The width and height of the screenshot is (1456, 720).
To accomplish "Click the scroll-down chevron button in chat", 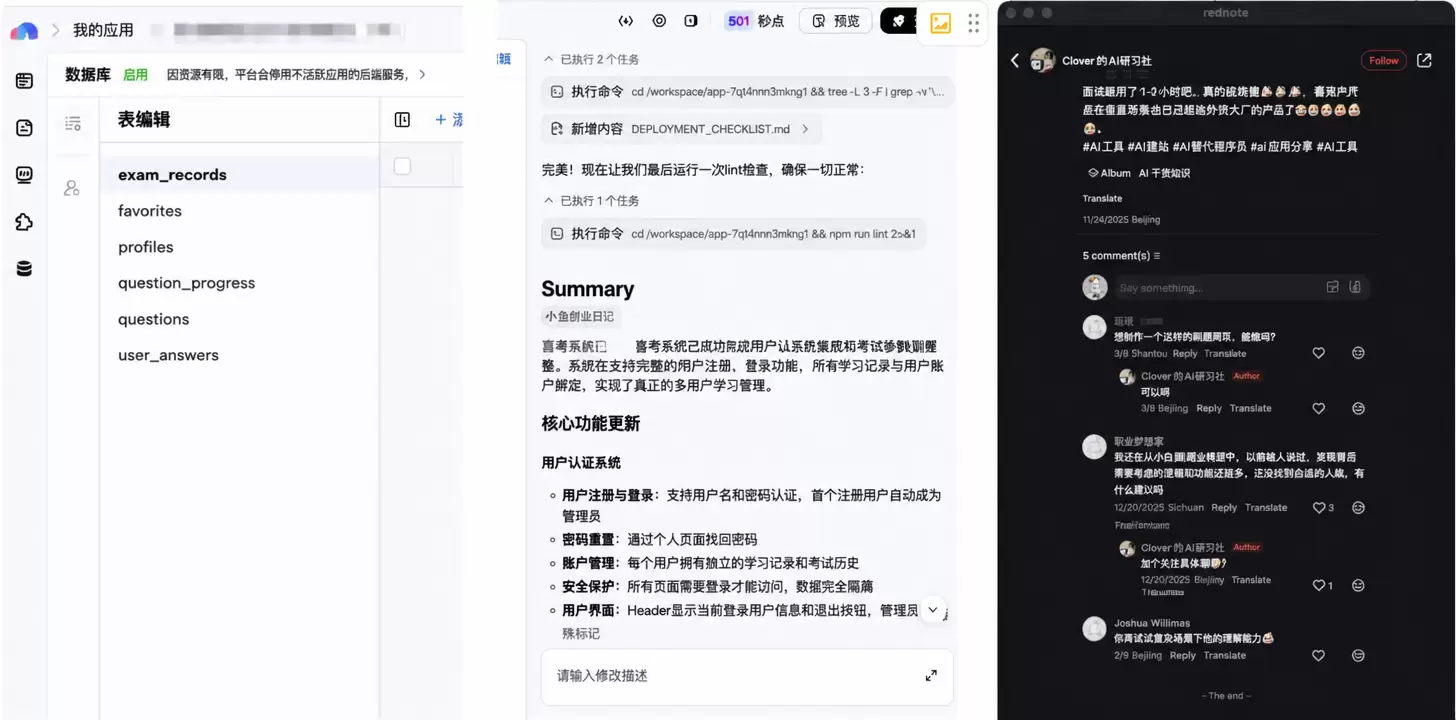I will [x=933, y=609].
